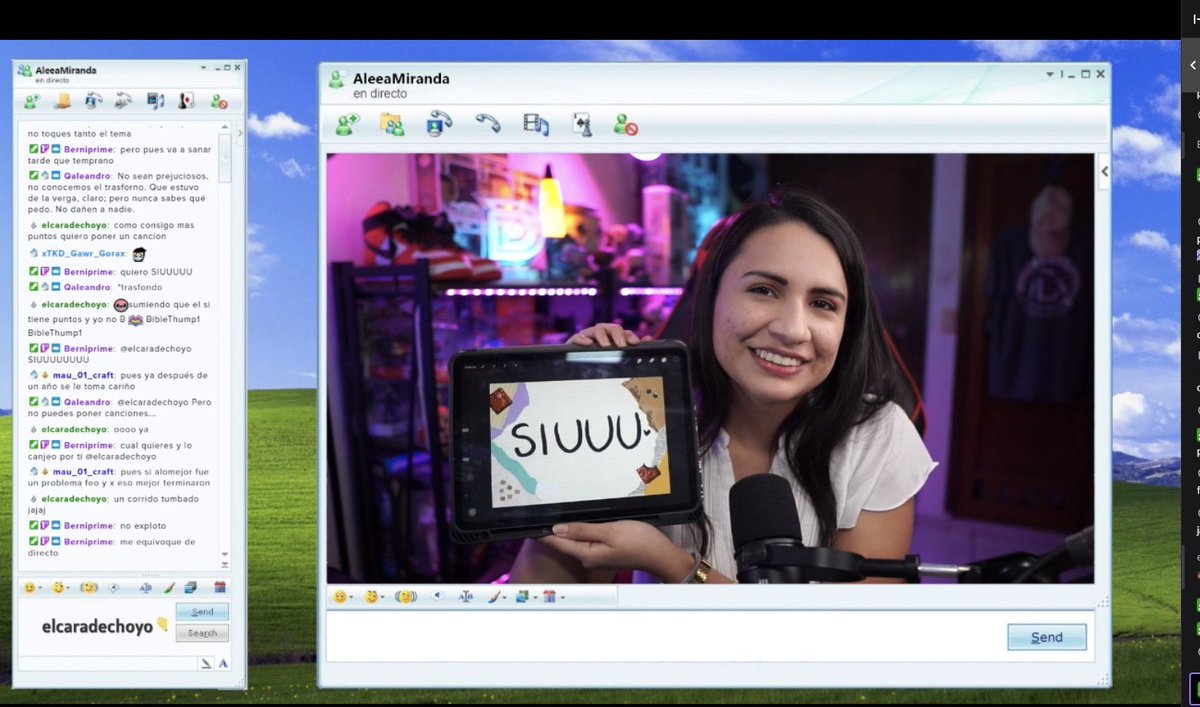Select handwriting pen mode in chat window
The height and width of the screenshot is (707, 1200).
(205, 663)
